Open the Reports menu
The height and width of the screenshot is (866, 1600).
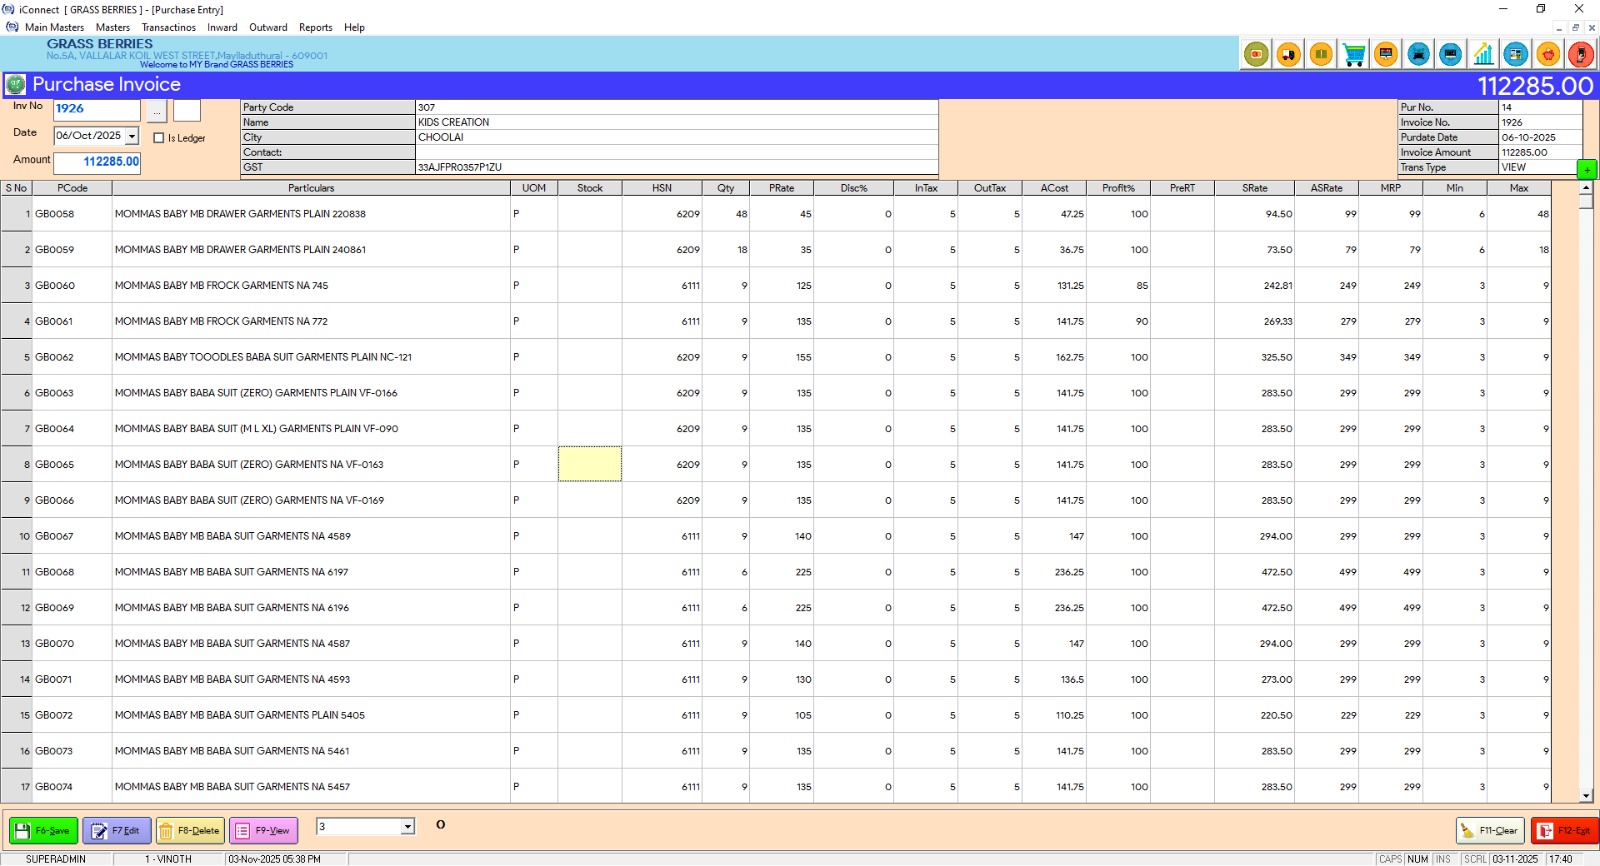point(315,28)
